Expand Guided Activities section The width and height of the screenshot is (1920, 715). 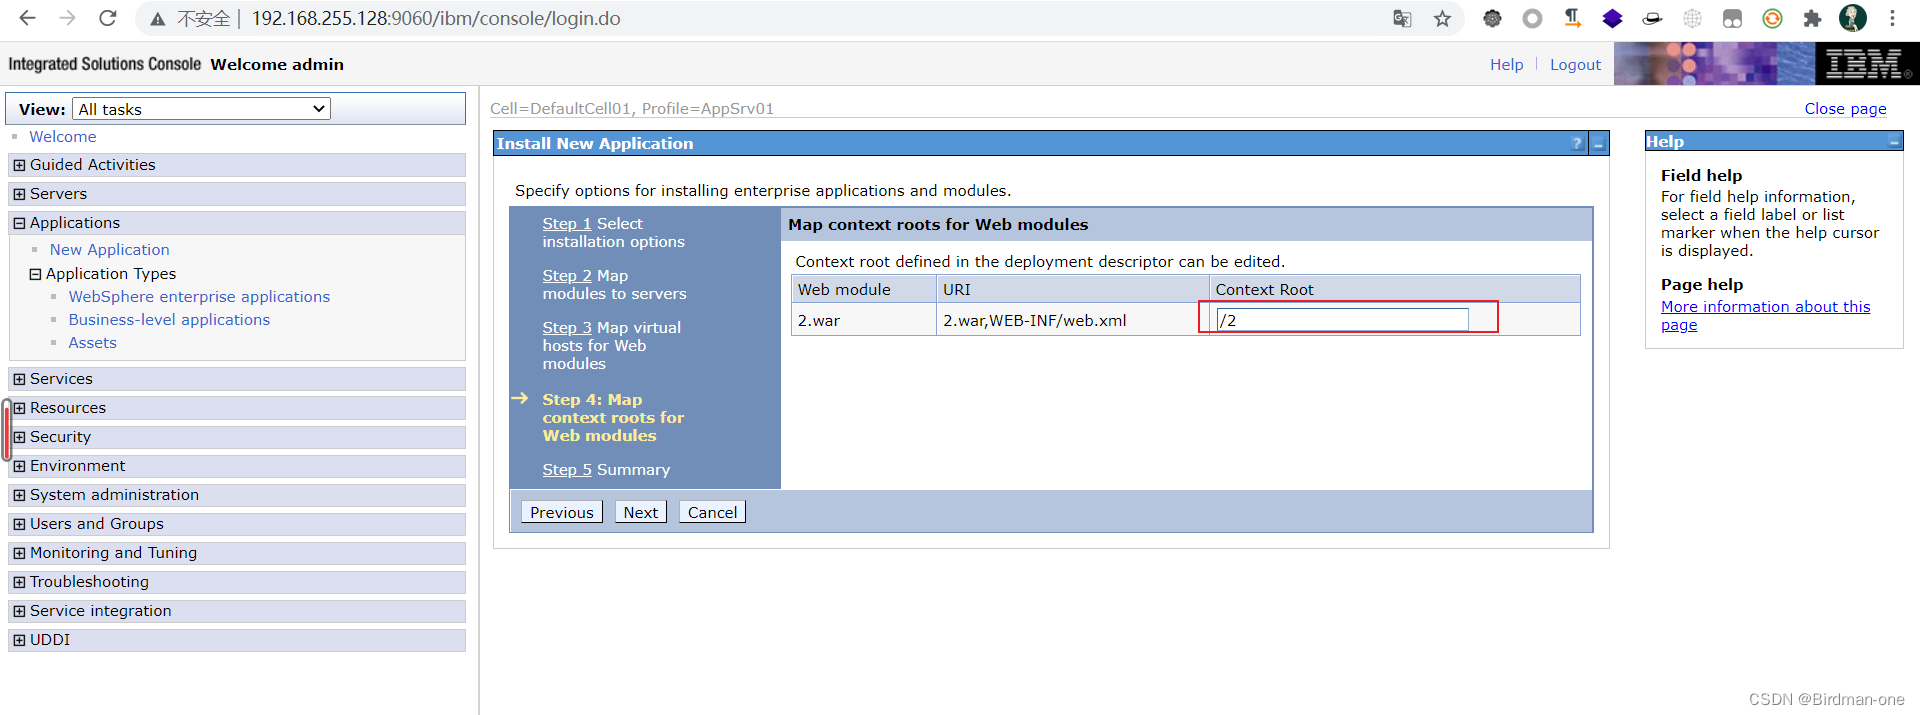(19, 165)
